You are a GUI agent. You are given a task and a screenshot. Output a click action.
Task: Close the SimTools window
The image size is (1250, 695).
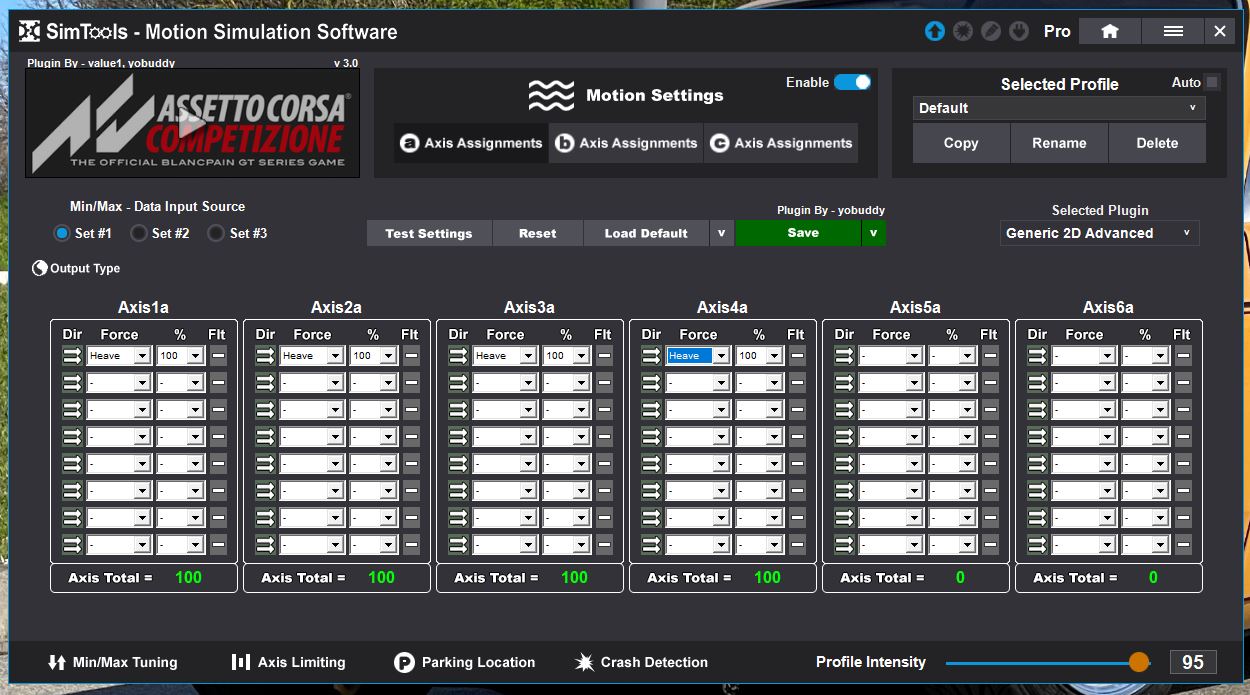(x=1220, y=31)
